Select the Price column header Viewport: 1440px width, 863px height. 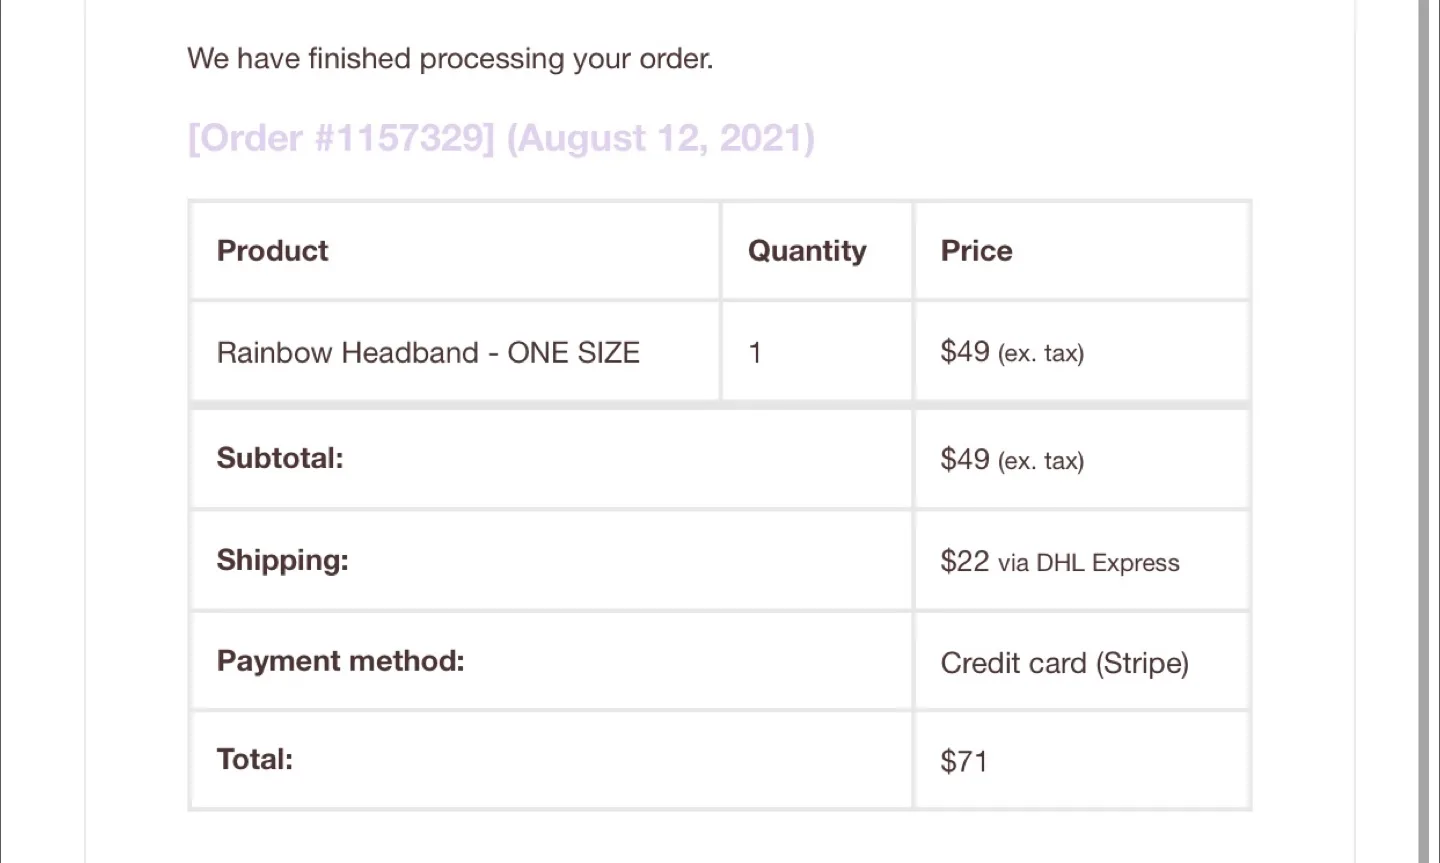[x=976, y=251]
